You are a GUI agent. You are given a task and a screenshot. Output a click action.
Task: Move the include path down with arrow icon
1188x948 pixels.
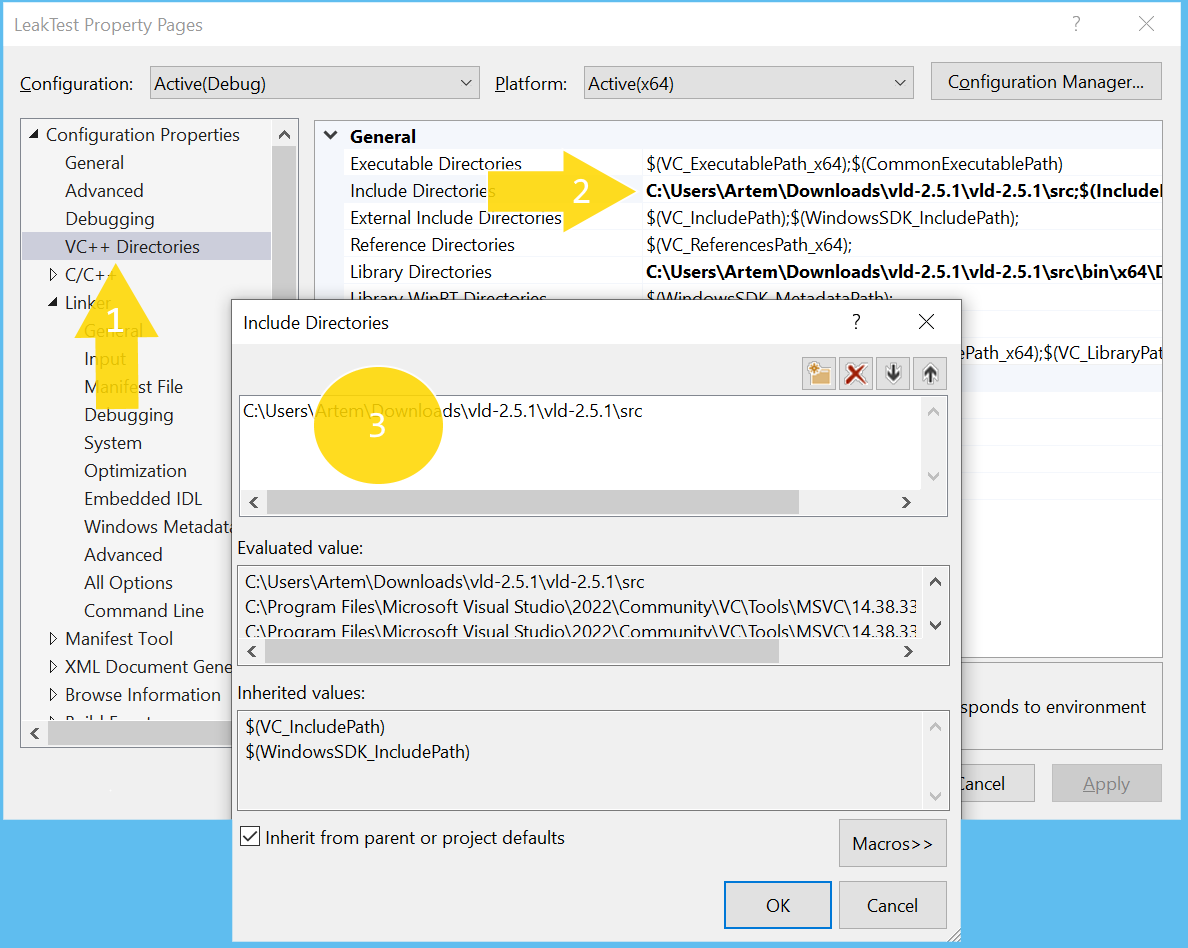tap(892, 373)
